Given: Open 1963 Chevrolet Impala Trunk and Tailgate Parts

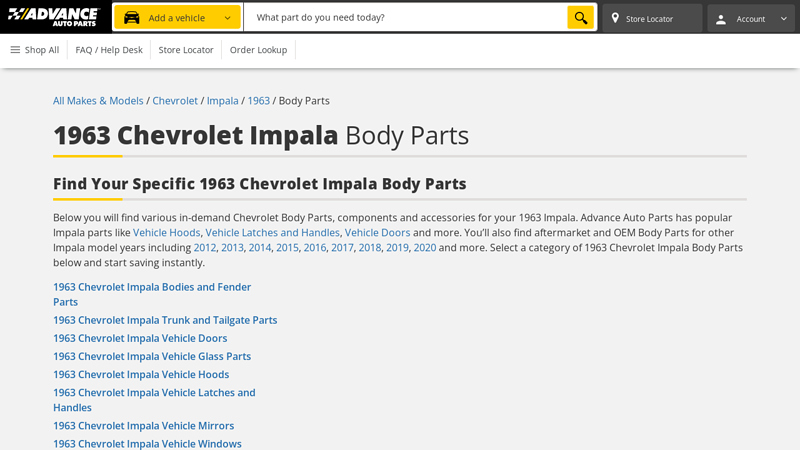Looking at the screenshot, I should (x=165, y=320).
